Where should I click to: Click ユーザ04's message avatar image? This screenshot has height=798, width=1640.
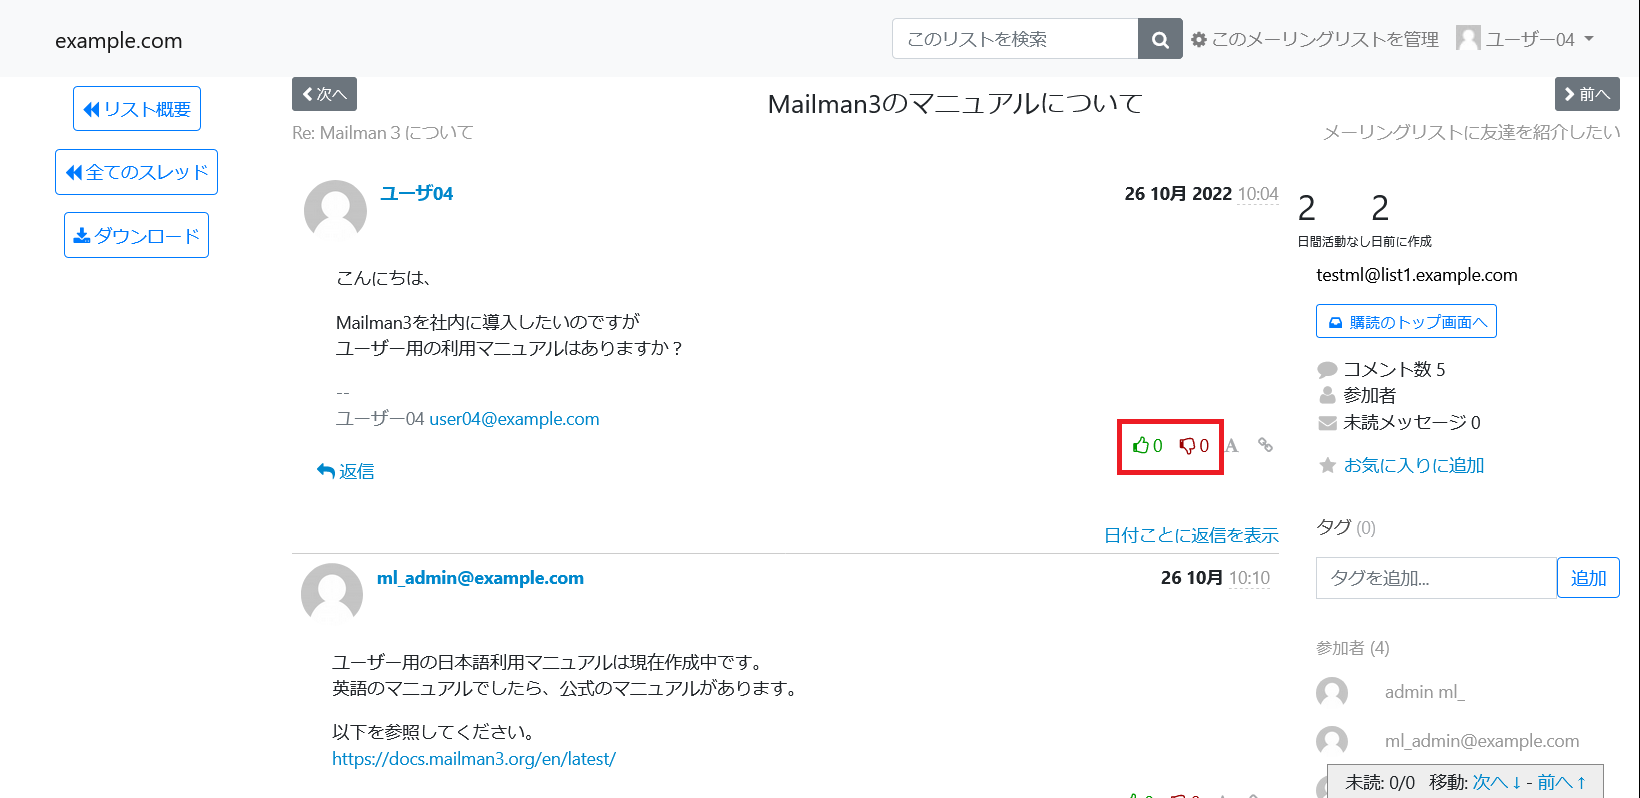pyautogui.click(x=335, y=210)
